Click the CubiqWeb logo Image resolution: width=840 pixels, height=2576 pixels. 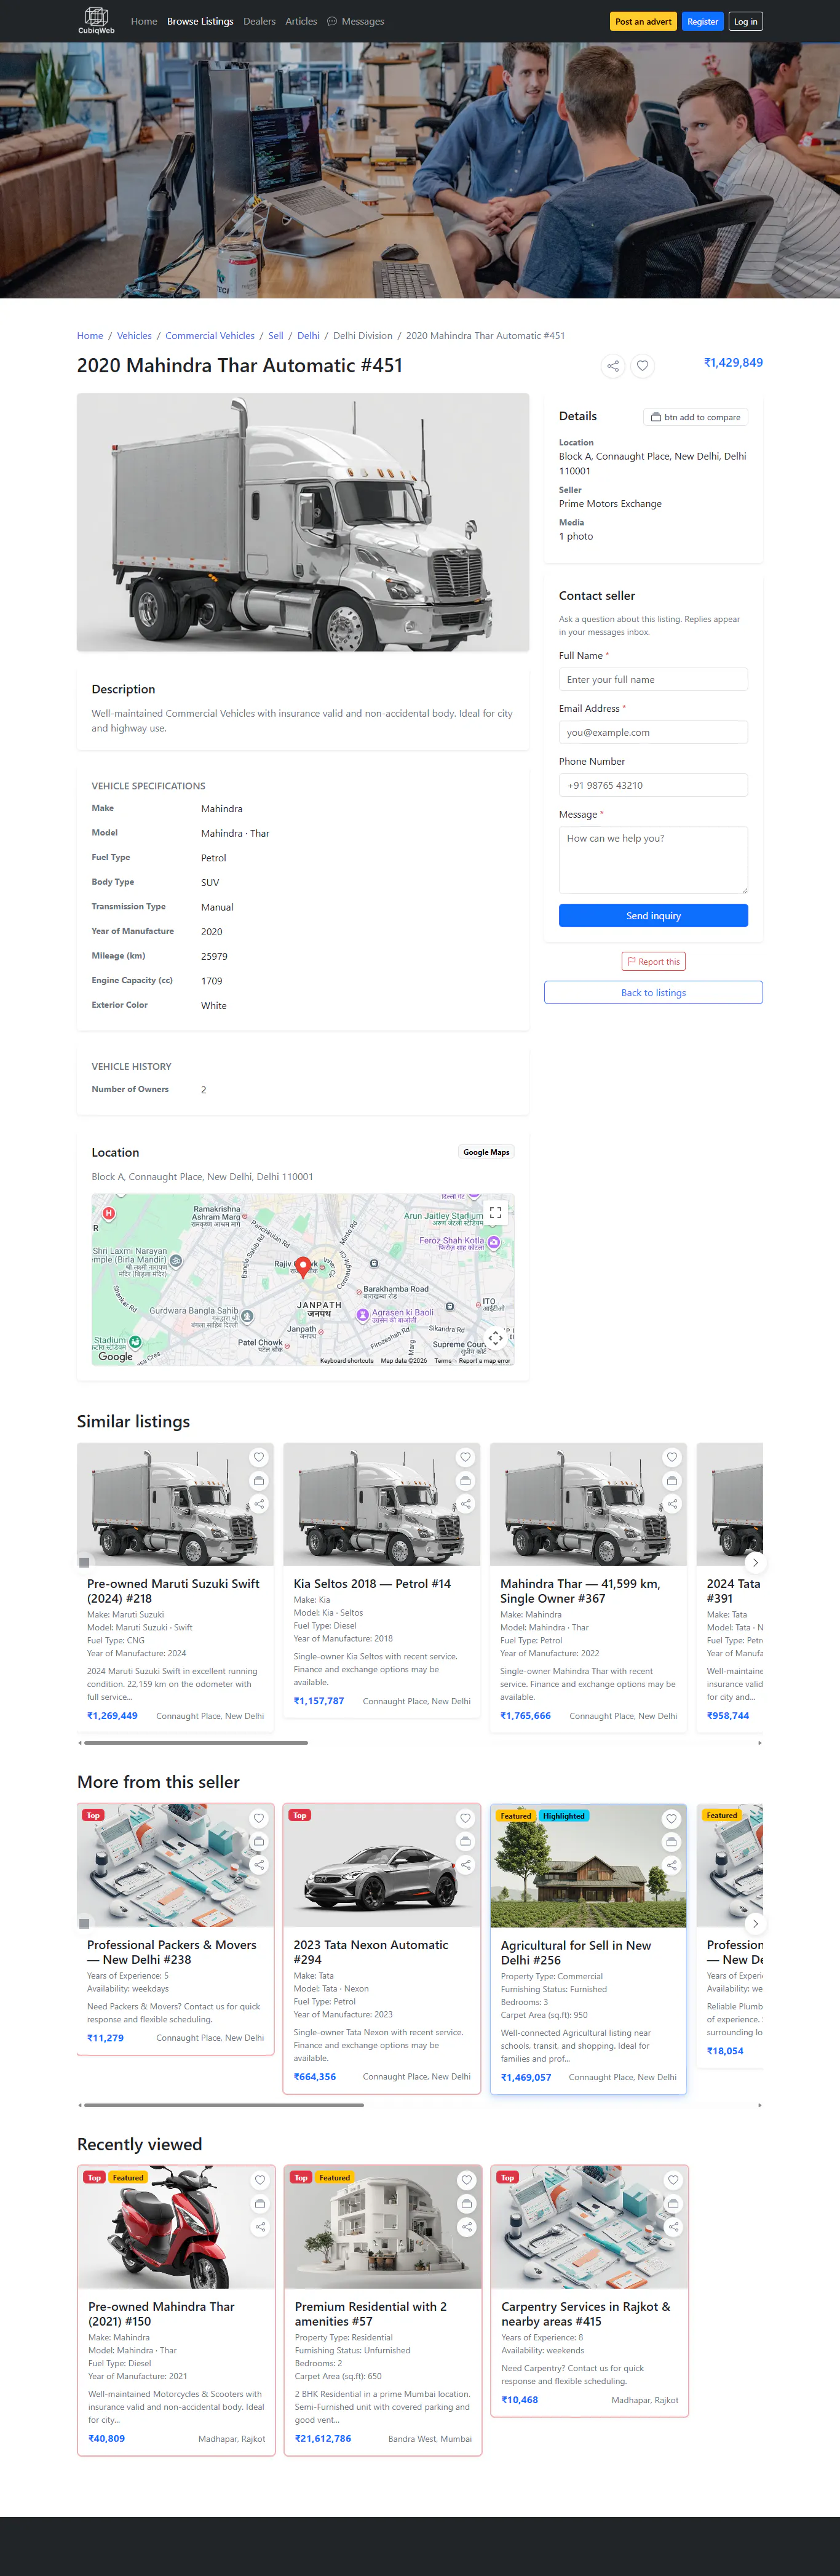click(96, 20)
